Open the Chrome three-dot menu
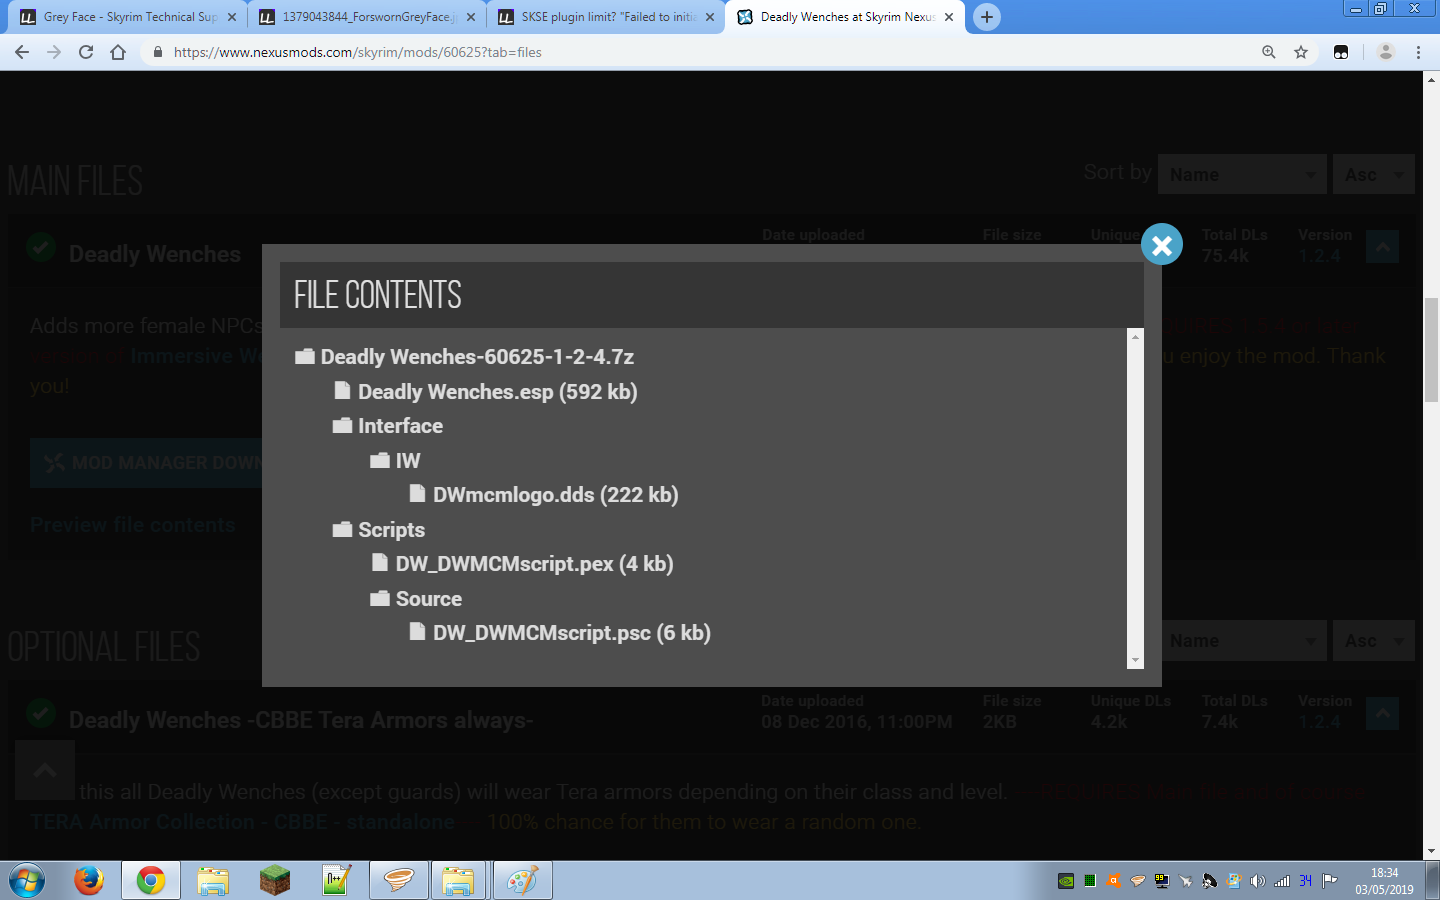Screen dimensions: 1440x900 [1418, 52]
